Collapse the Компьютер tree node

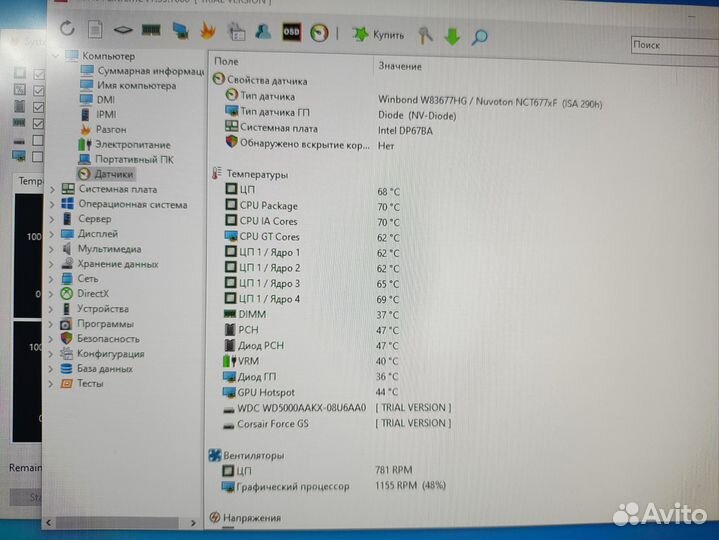point(55,56)
